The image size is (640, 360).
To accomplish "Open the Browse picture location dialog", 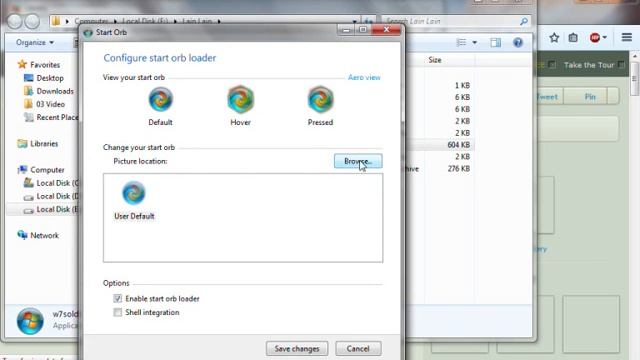I will click(358, 161).
